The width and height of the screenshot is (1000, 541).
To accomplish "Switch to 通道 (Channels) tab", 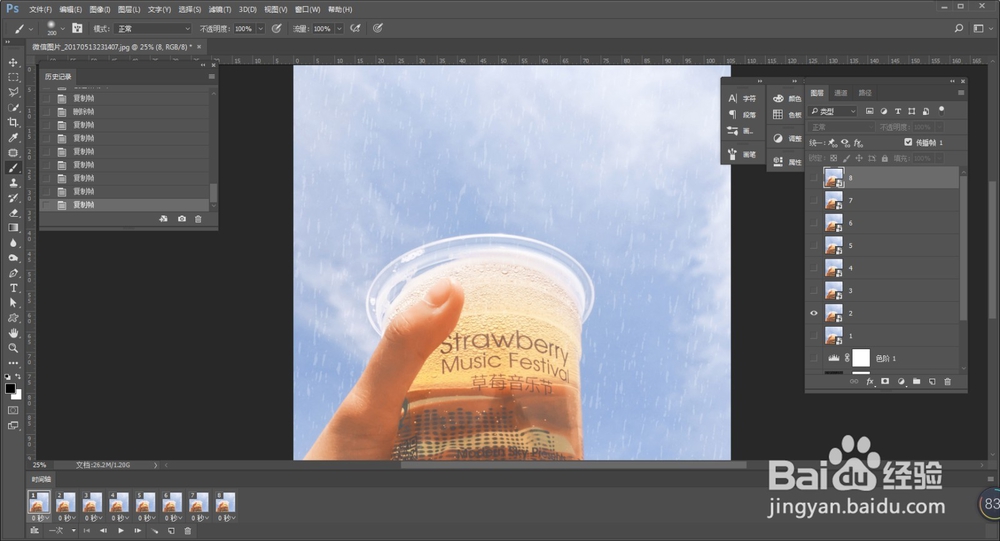I will tap(841, 93).
